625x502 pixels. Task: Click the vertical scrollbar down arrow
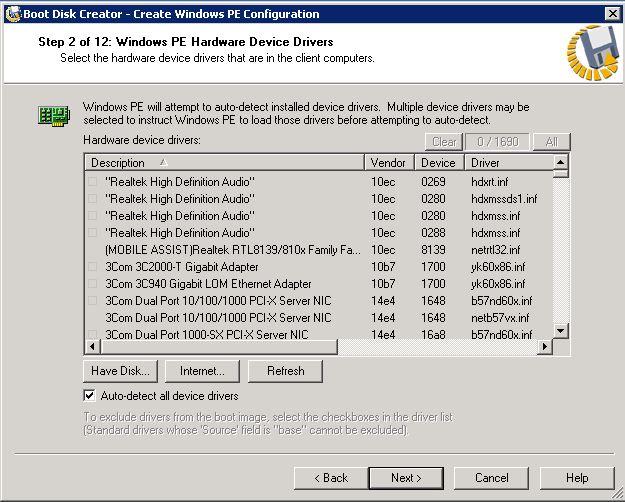(561, 331)
